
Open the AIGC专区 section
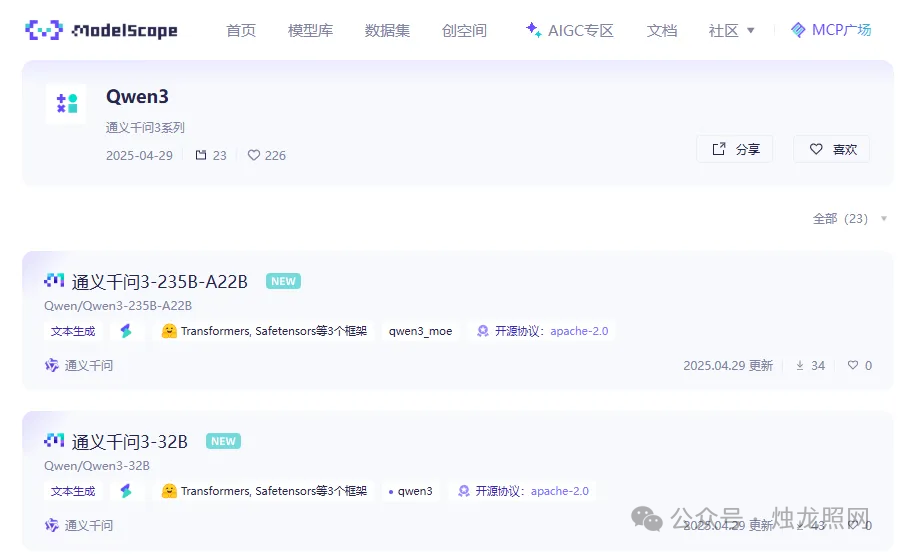click(x=580, y=30)
